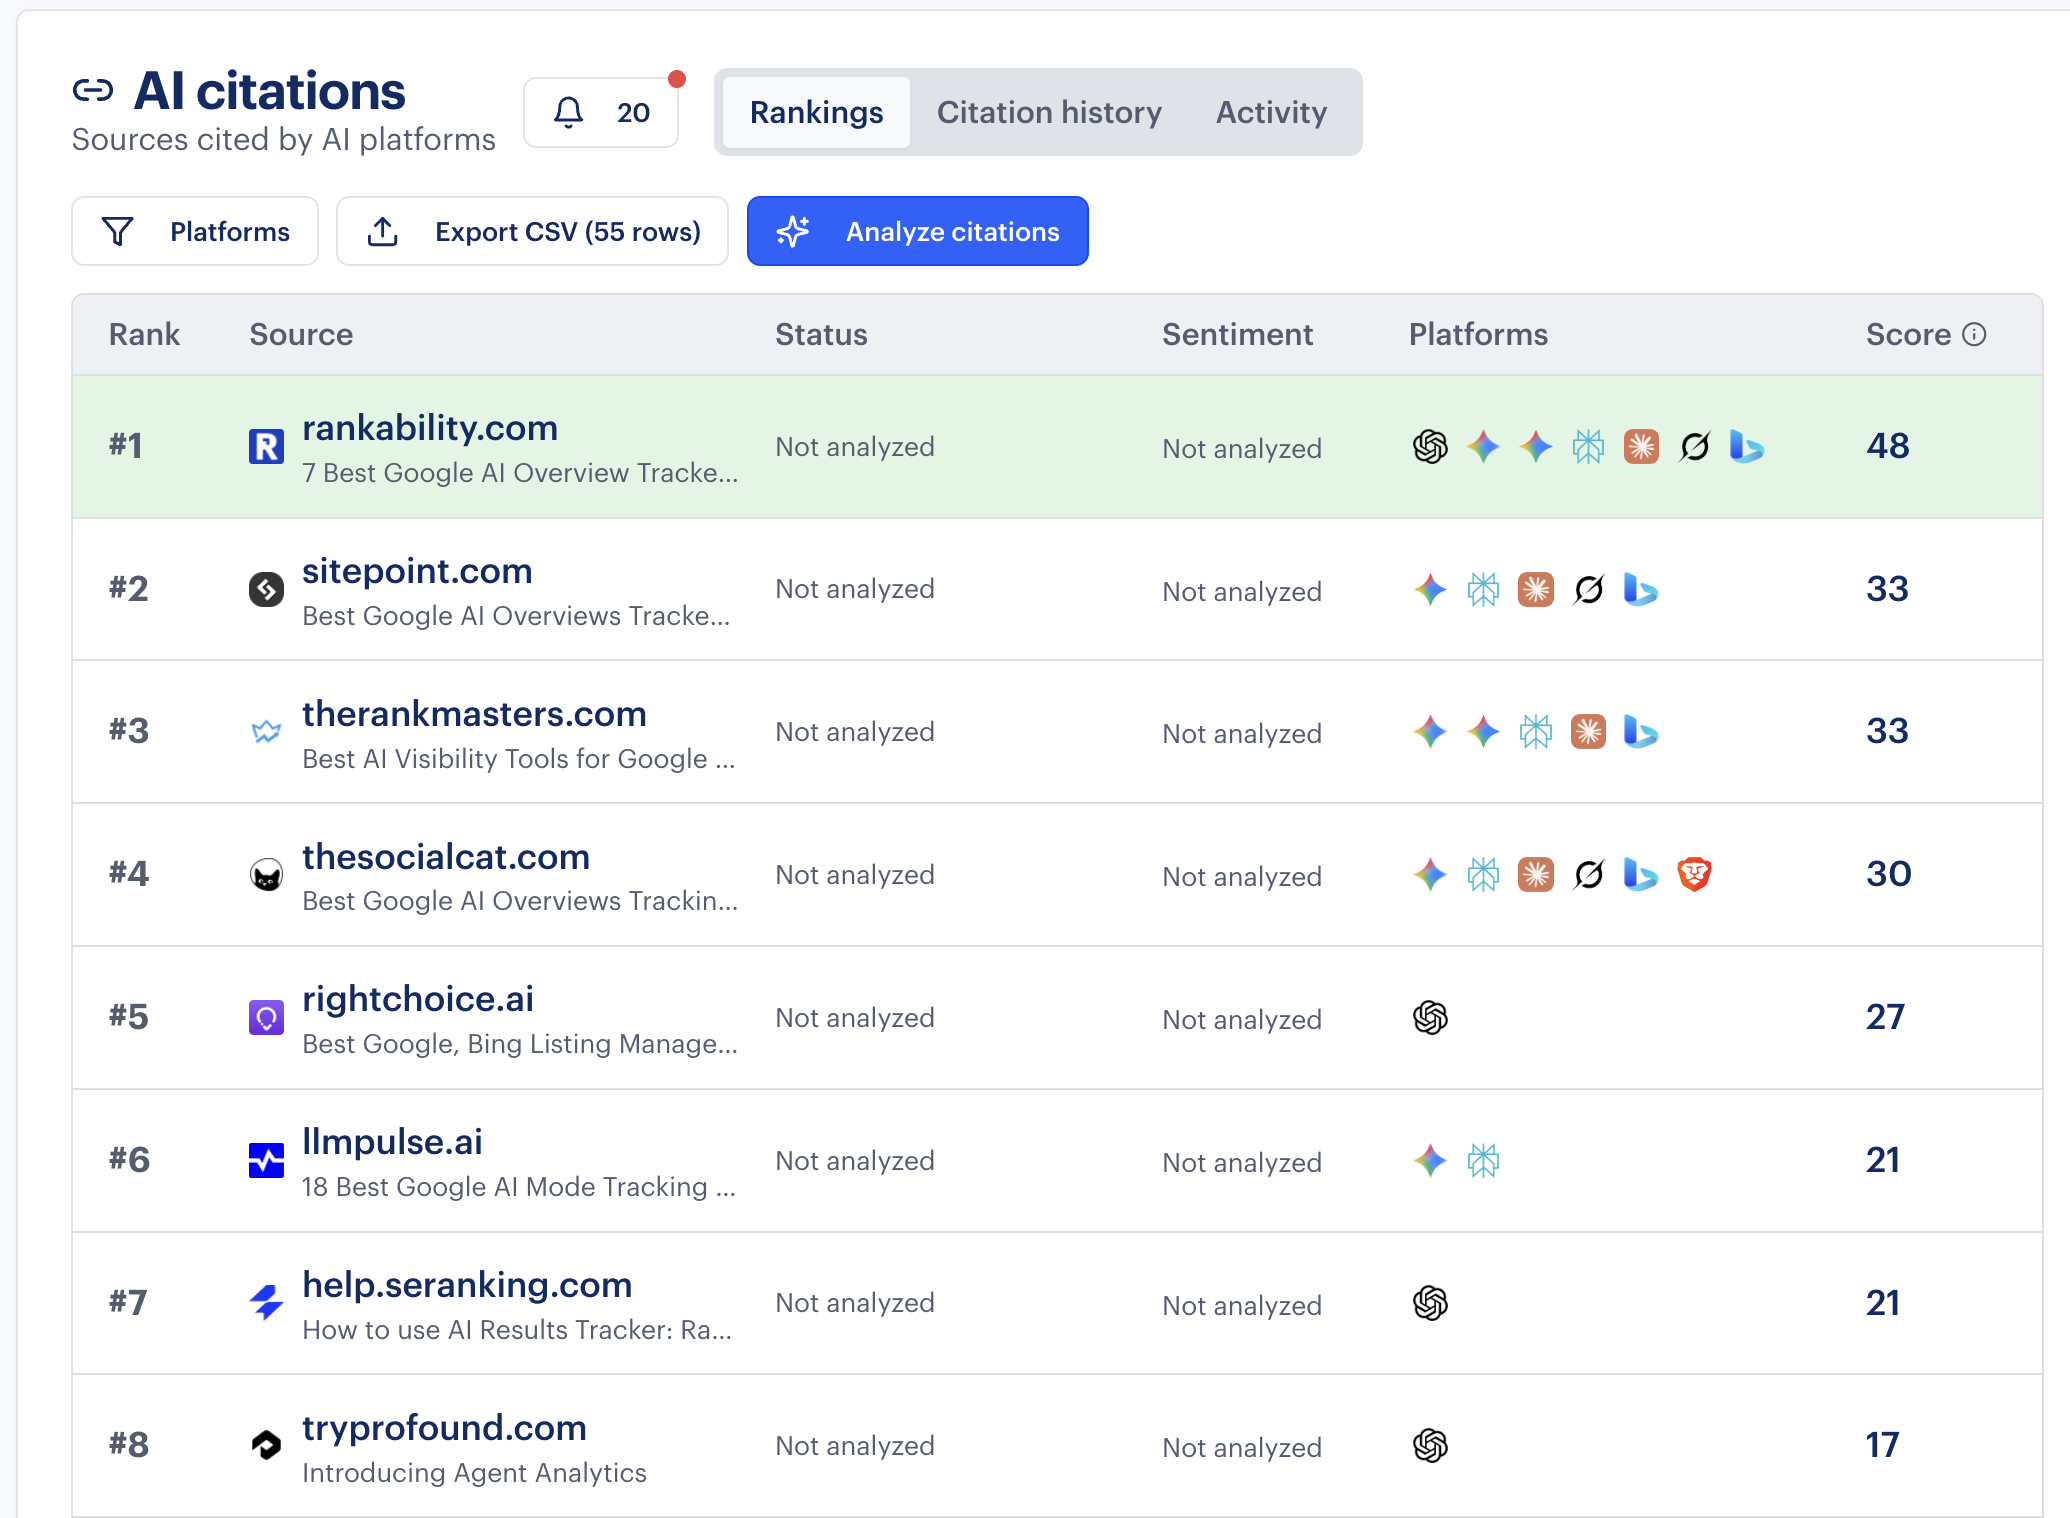Click the Perplexity icon in therankmasters.com row
The width and height of the screenshot is (2070, 1518).
pyautogui.click(x=1536, y=732)
